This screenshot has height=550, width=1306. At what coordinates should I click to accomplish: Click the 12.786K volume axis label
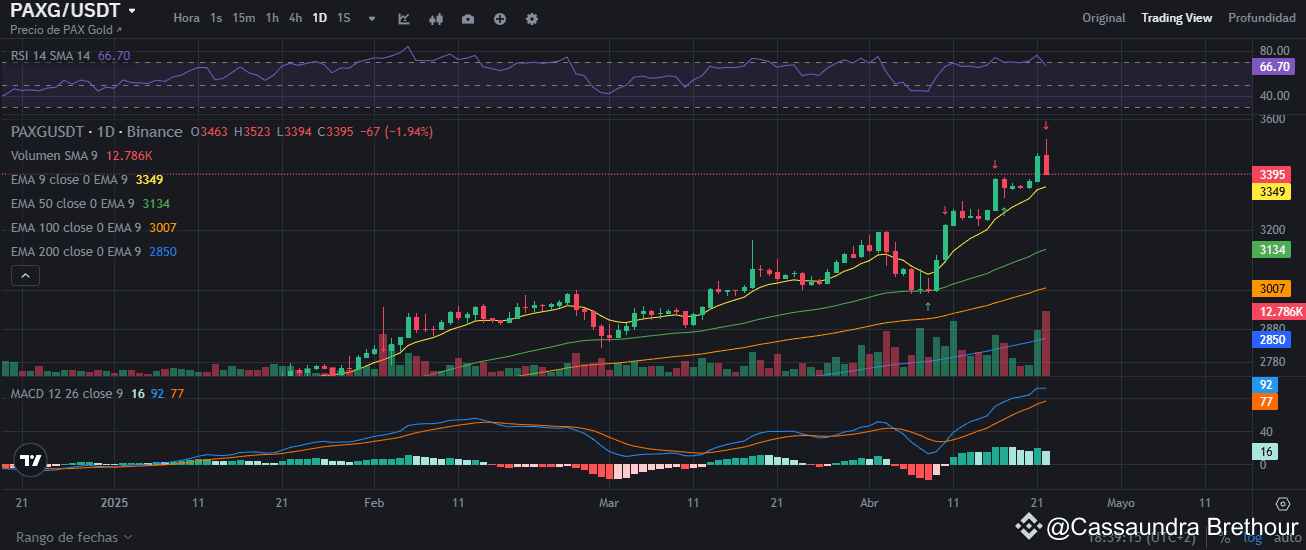point(1279,312)
